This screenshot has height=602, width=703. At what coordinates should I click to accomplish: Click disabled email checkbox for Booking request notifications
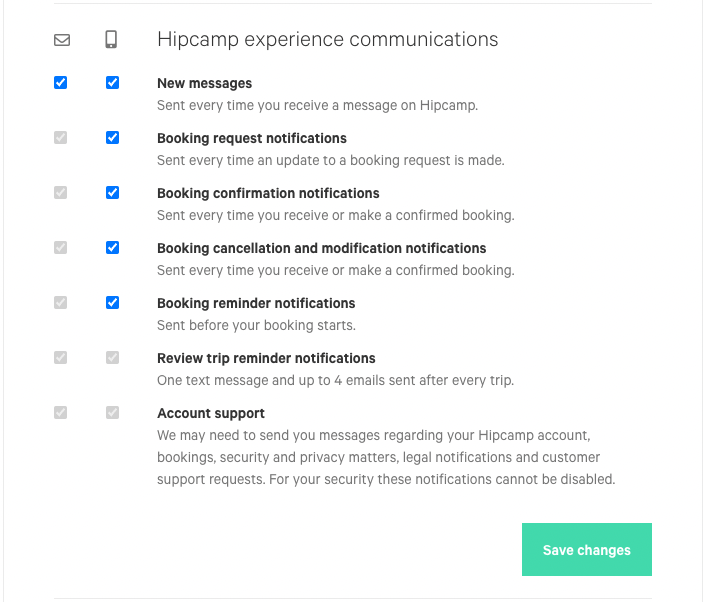tap(61, 138)
